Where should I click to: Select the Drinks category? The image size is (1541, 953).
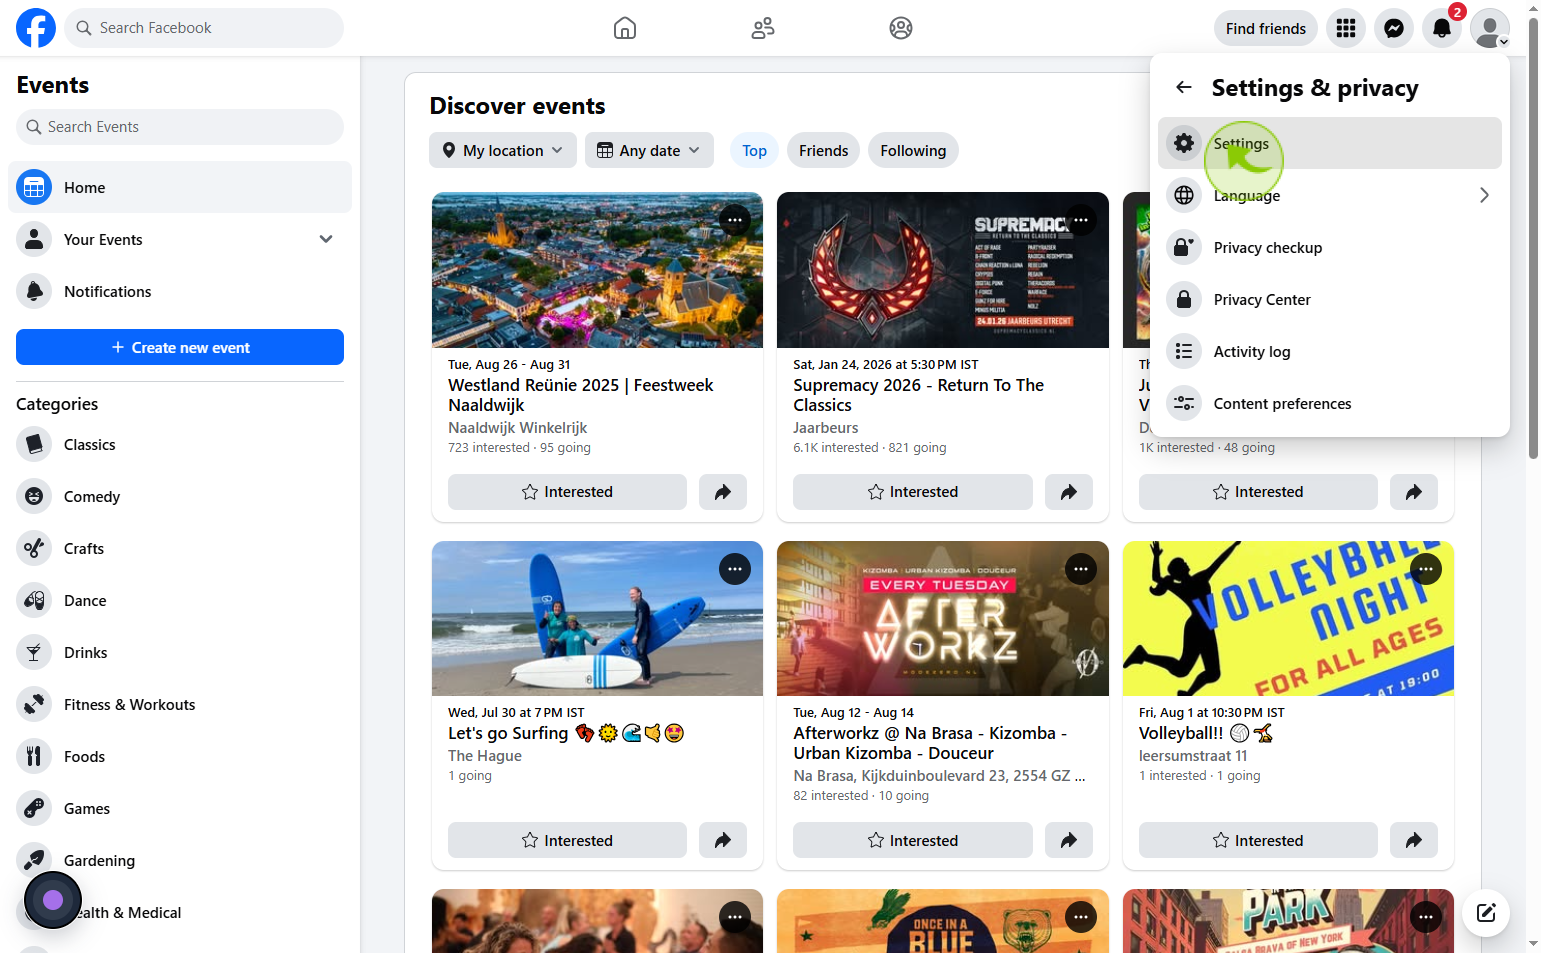click(x=180, y=652)
